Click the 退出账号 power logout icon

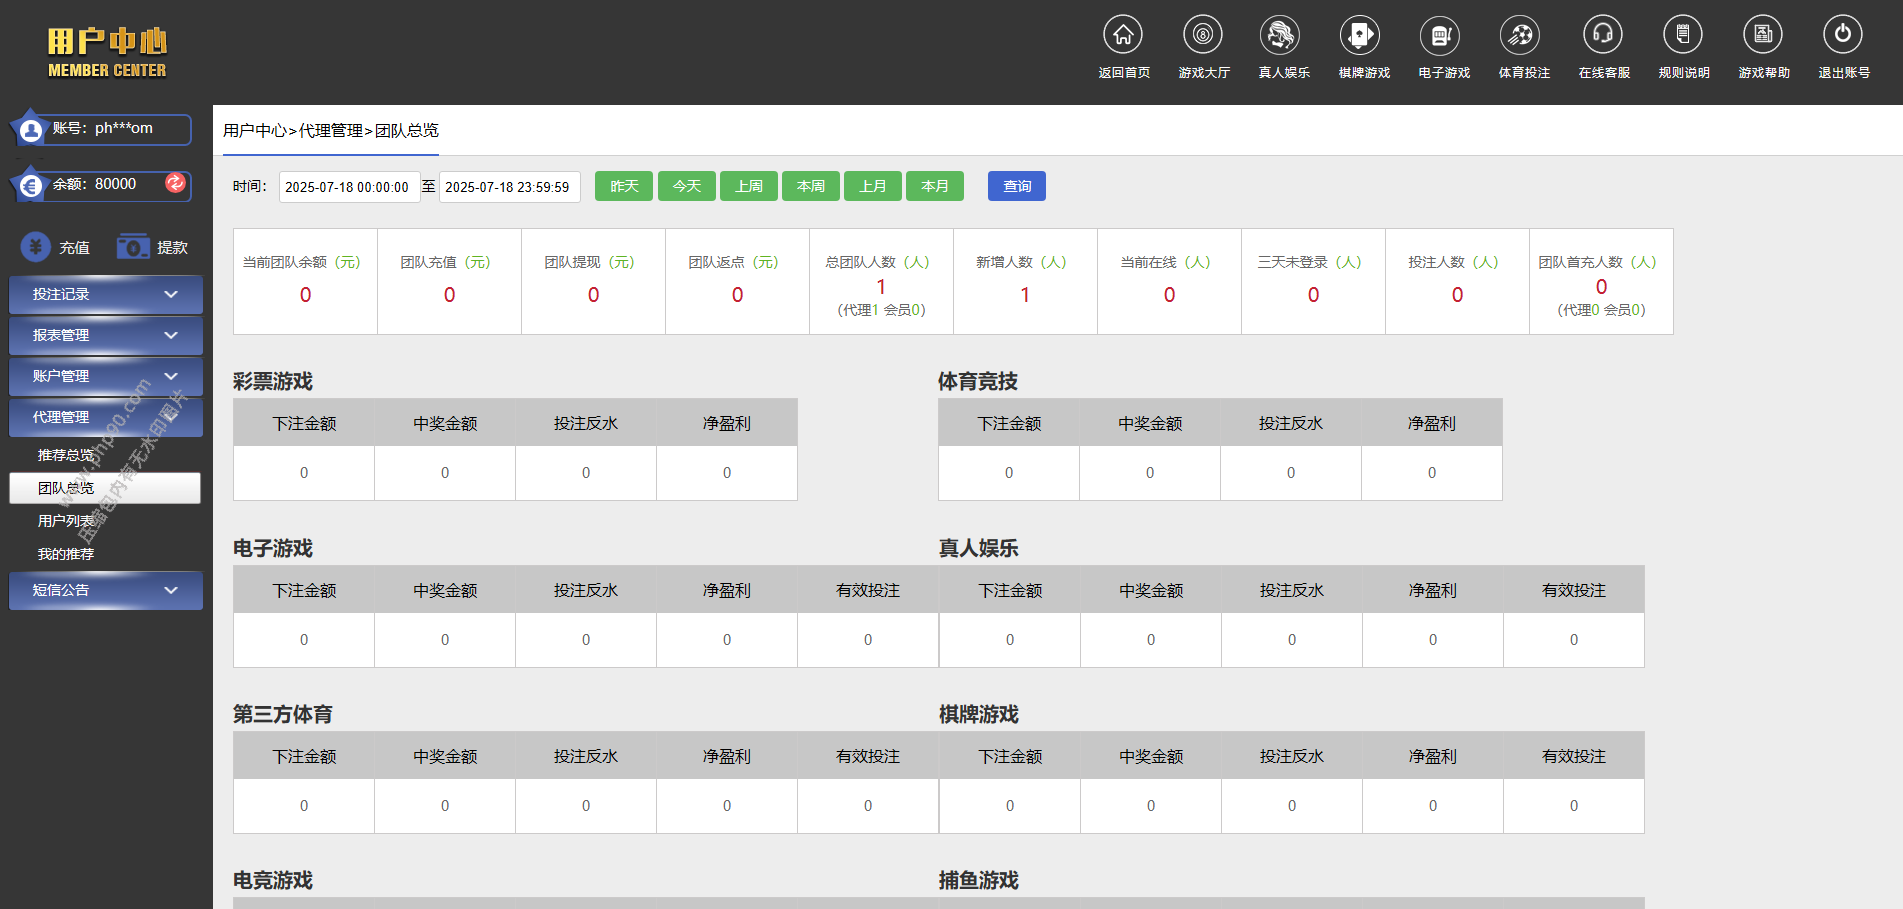click(x=1842, y=36)
